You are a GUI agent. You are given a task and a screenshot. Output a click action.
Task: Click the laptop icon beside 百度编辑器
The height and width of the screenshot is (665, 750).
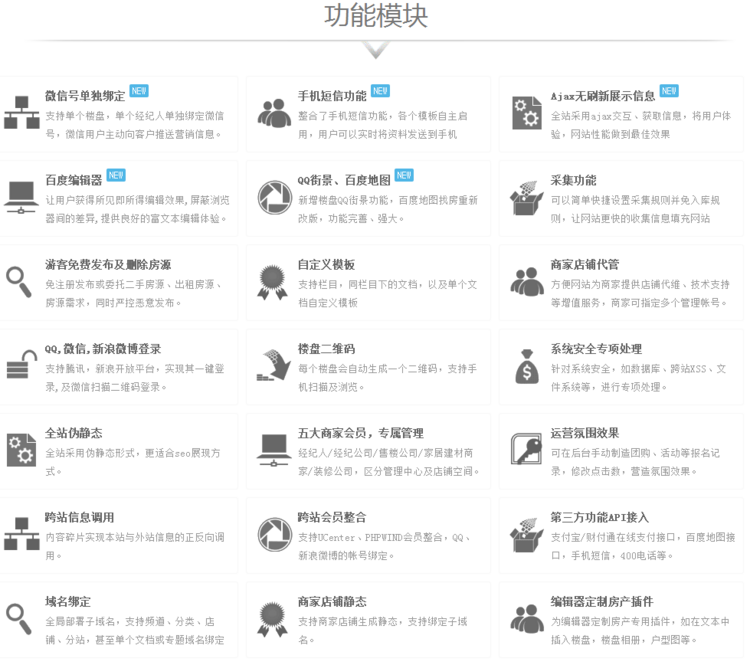click(x=22, y=198)
